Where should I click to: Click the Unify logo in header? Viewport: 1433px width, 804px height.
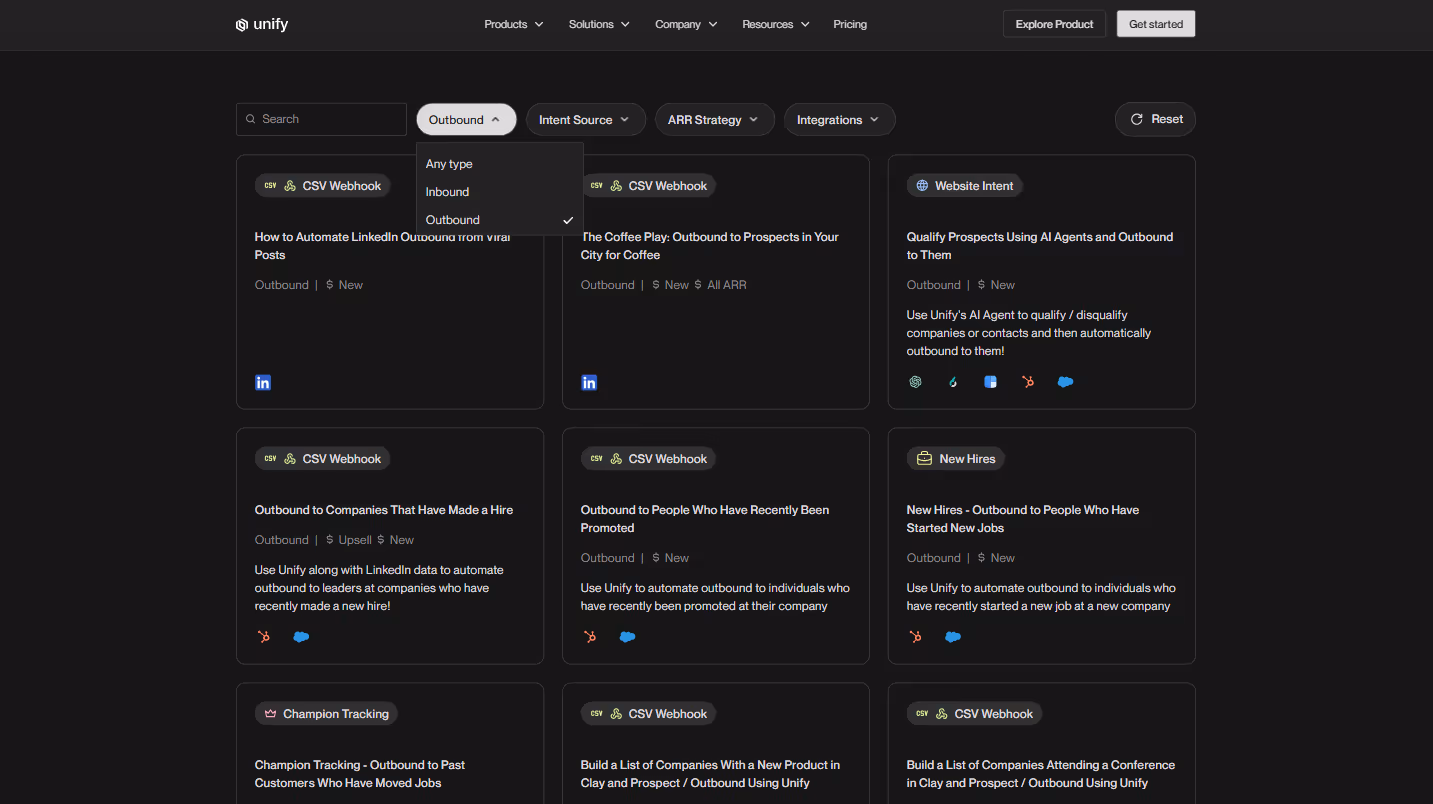262,24
